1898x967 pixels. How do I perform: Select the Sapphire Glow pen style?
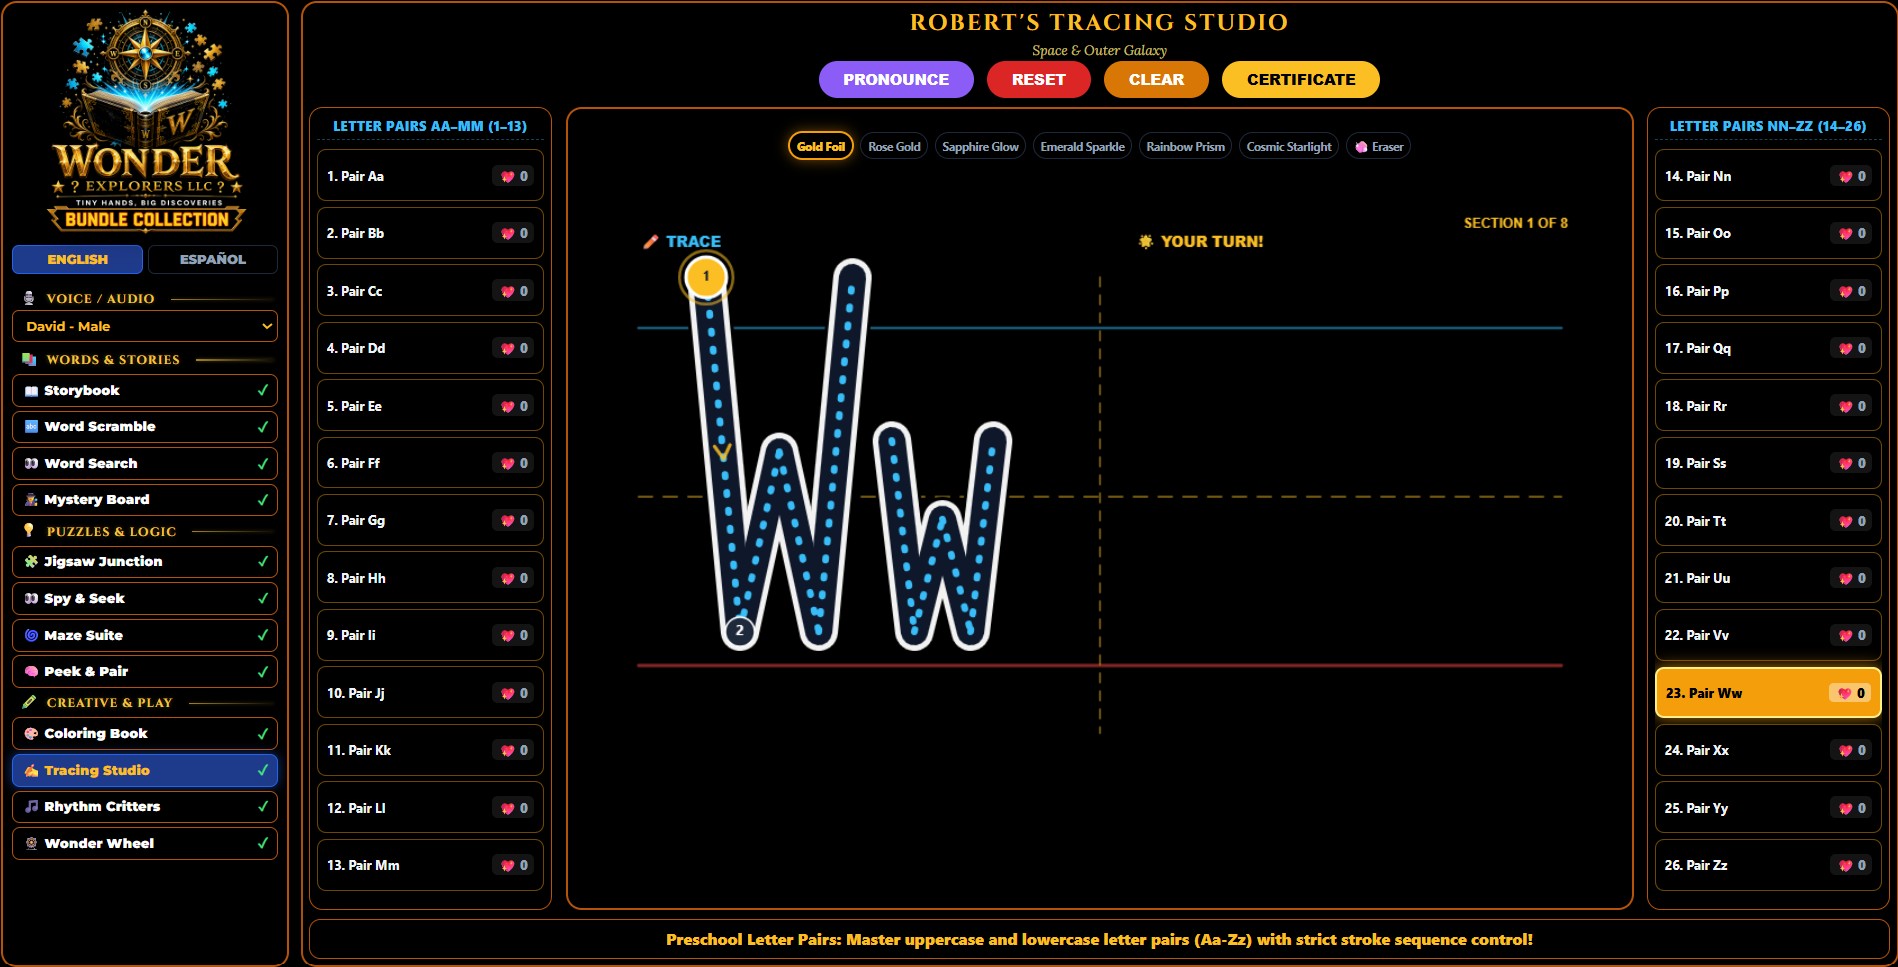coord(980,147)
